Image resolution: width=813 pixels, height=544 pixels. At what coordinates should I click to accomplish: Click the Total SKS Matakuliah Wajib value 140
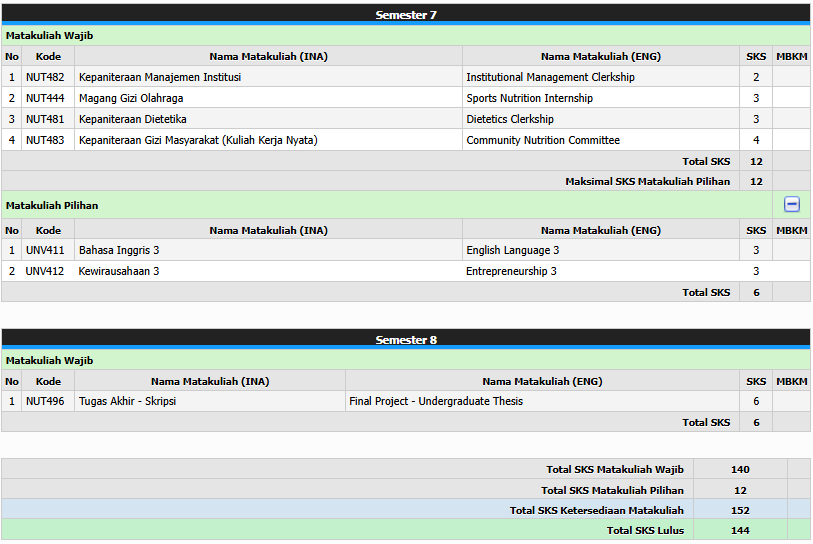pos(740,469)
